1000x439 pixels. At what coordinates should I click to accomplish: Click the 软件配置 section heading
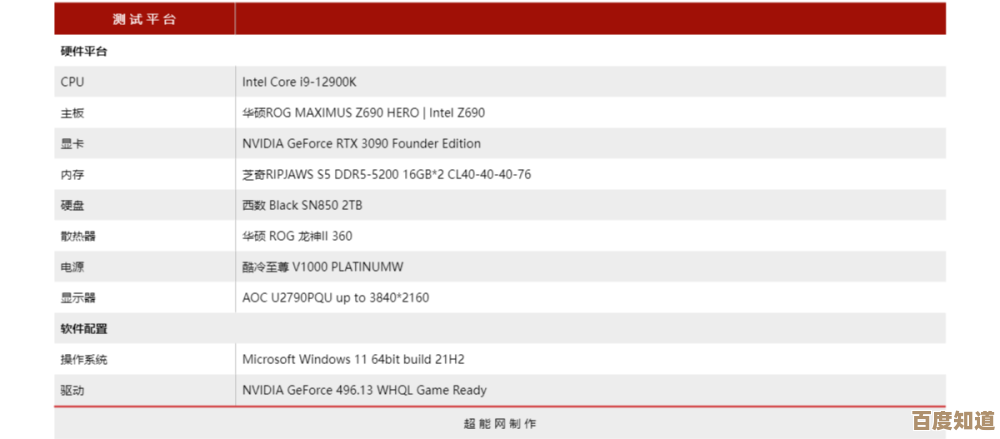84,329
